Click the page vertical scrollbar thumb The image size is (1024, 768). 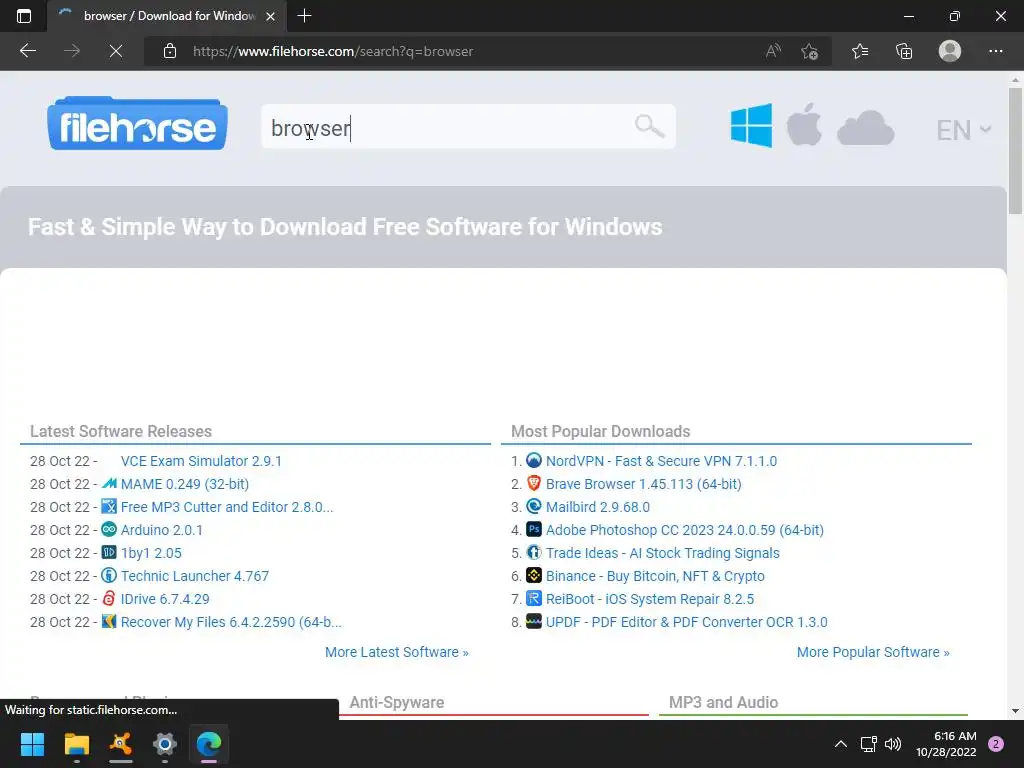point(1015,150)
